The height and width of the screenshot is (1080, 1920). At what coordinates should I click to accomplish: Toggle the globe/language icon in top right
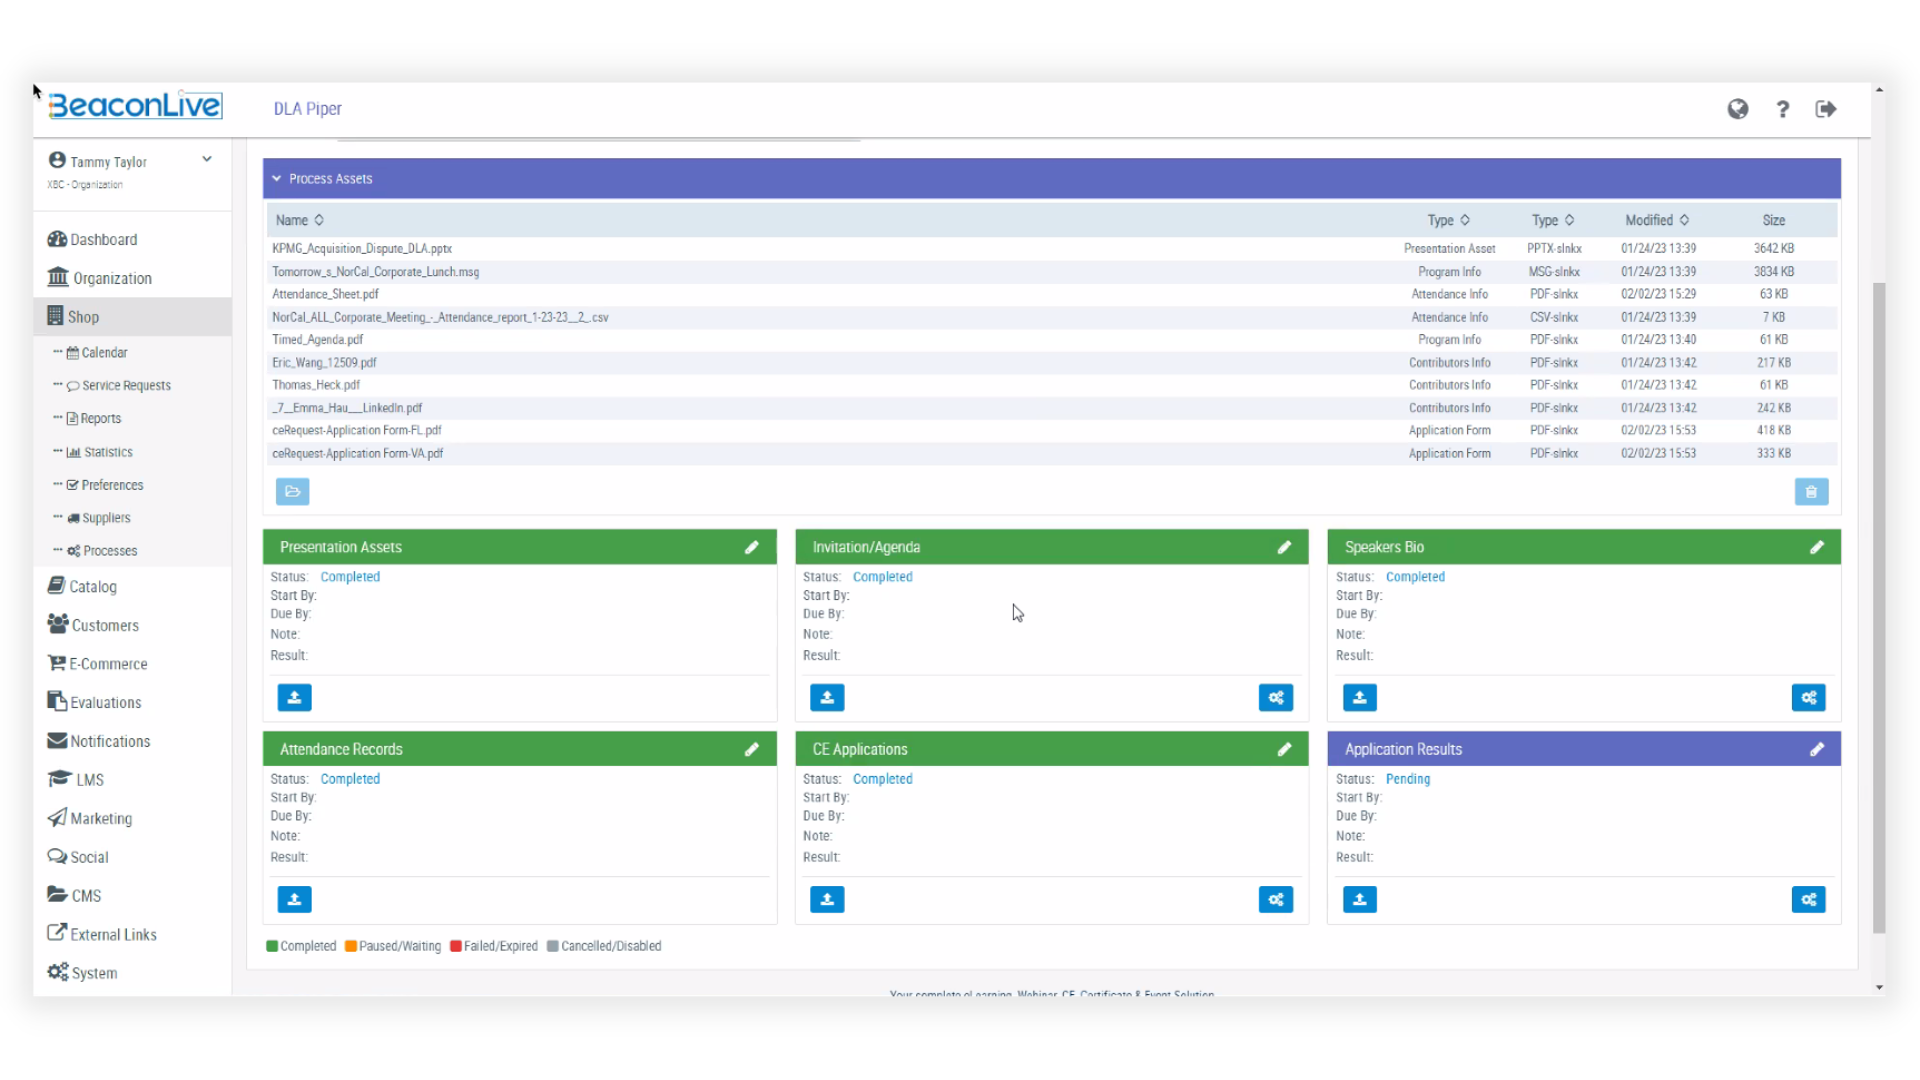click(x=1738, y=108)
